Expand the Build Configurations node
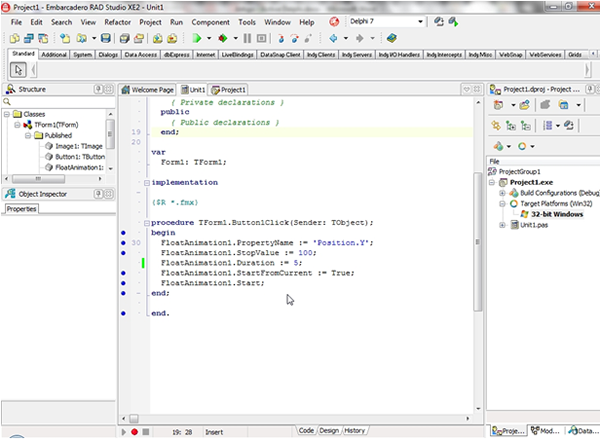 tap(502, 193)
